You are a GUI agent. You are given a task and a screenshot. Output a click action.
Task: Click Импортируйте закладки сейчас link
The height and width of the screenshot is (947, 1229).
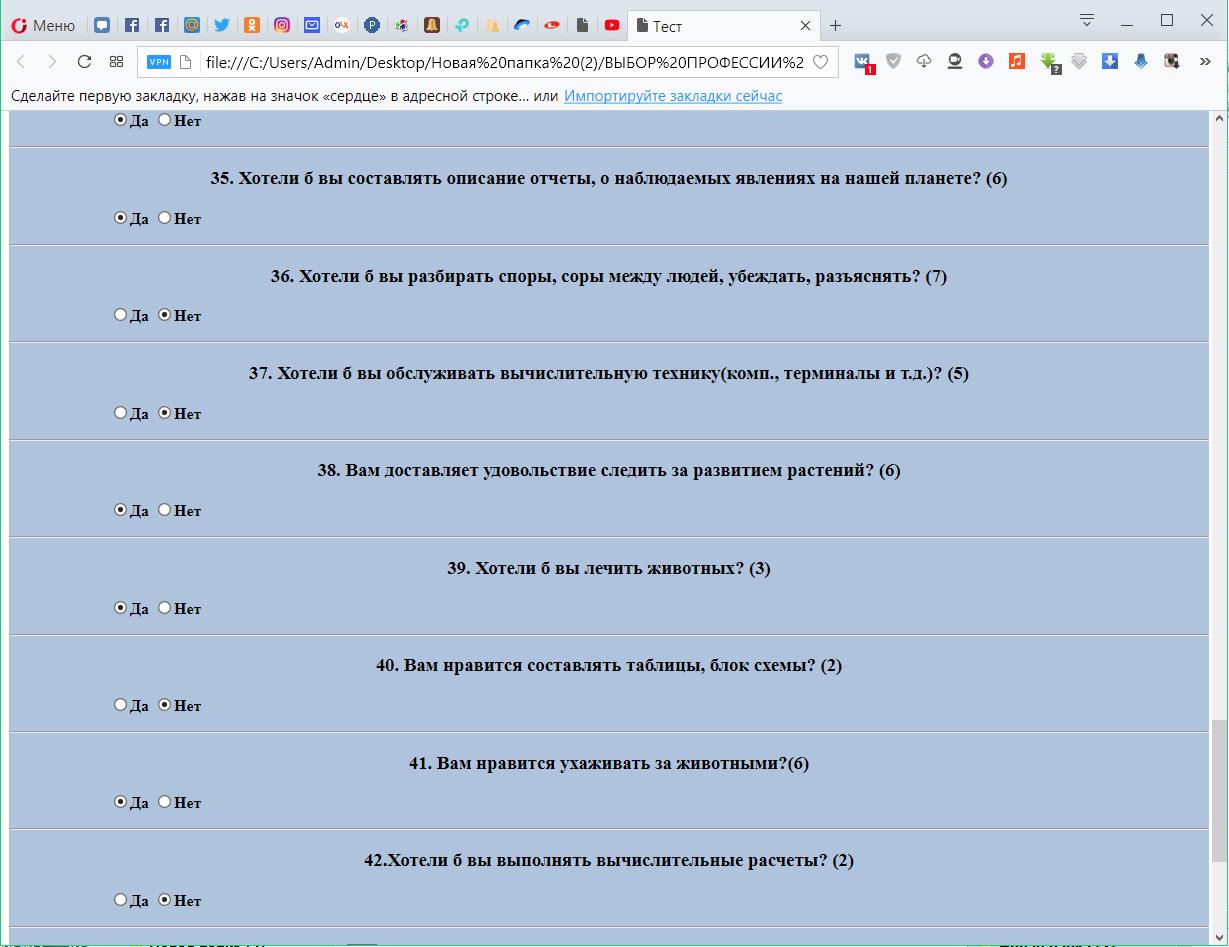(x=673, y=96)
